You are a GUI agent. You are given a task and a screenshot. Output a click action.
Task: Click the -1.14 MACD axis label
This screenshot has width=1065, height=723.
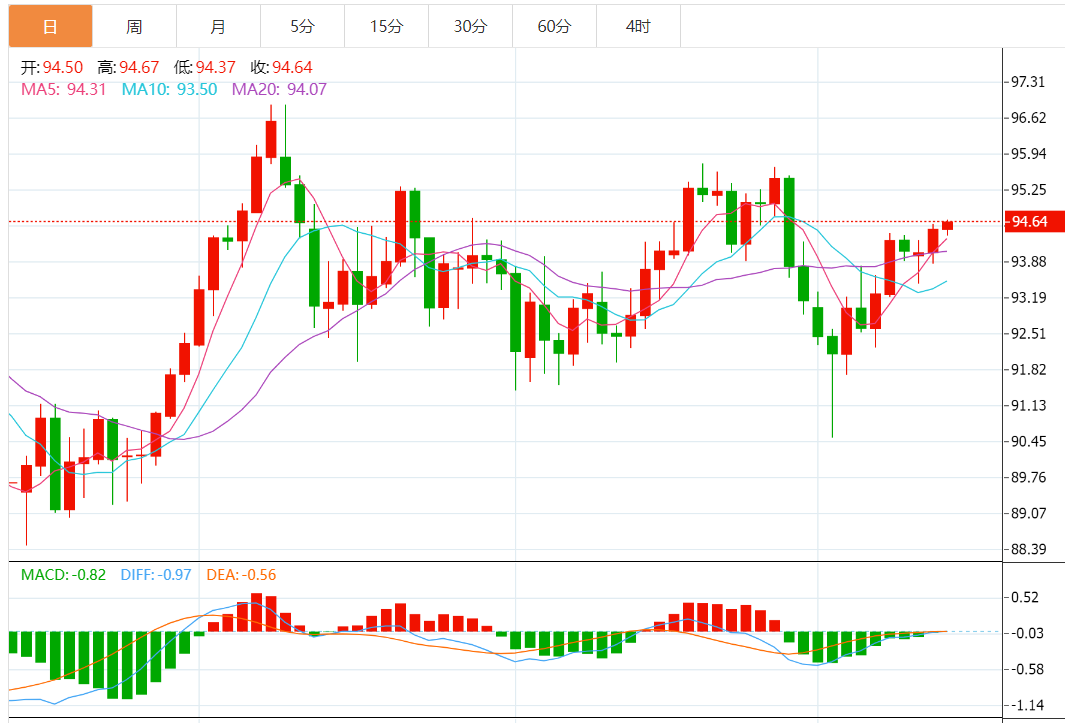[x=1026, y=705]
